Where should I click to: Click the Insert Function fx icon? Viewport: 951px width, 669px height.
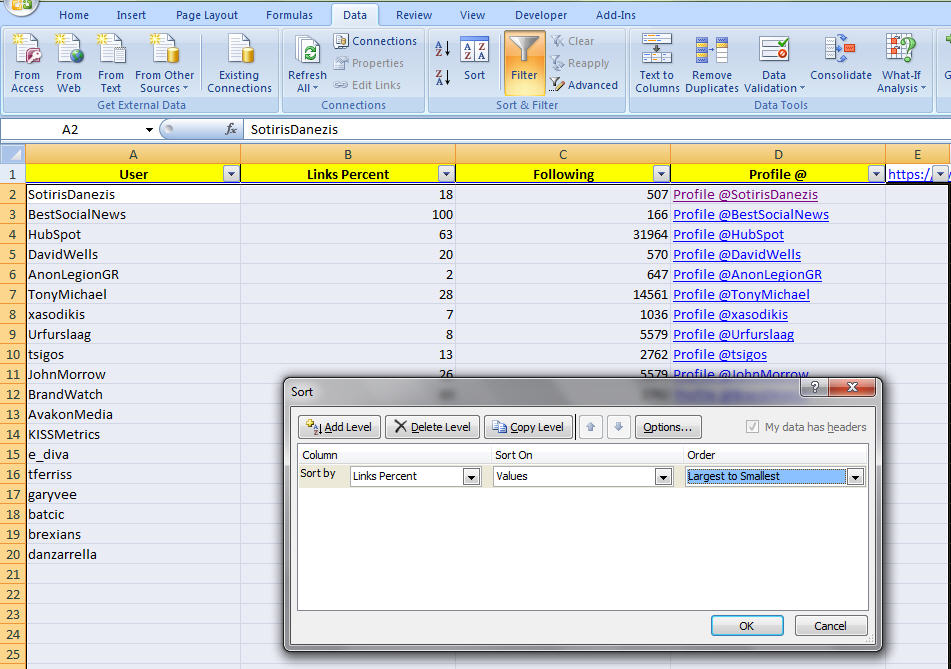(230, 129)
